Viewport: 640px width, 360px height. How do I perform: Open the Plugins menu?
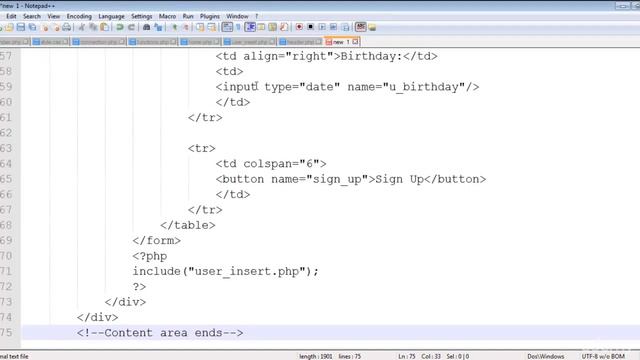210,16
